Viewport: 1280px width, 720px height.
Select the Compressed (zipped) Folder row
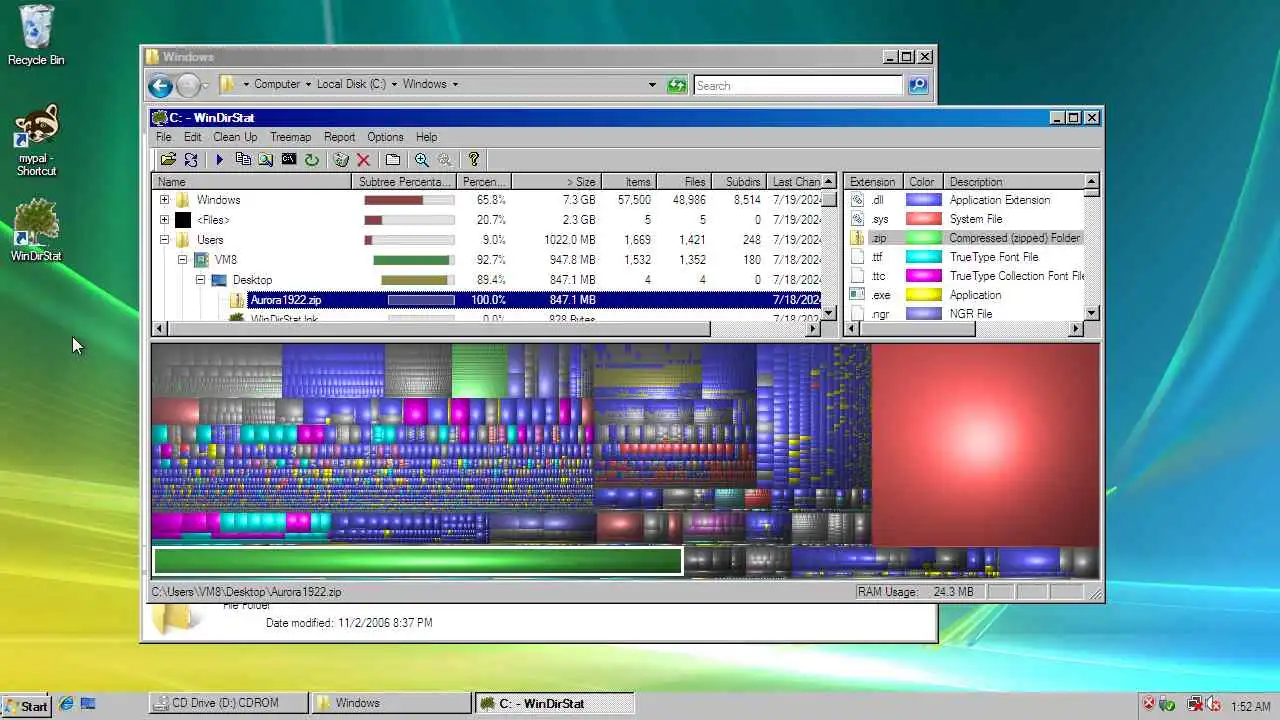pos(965,238)
